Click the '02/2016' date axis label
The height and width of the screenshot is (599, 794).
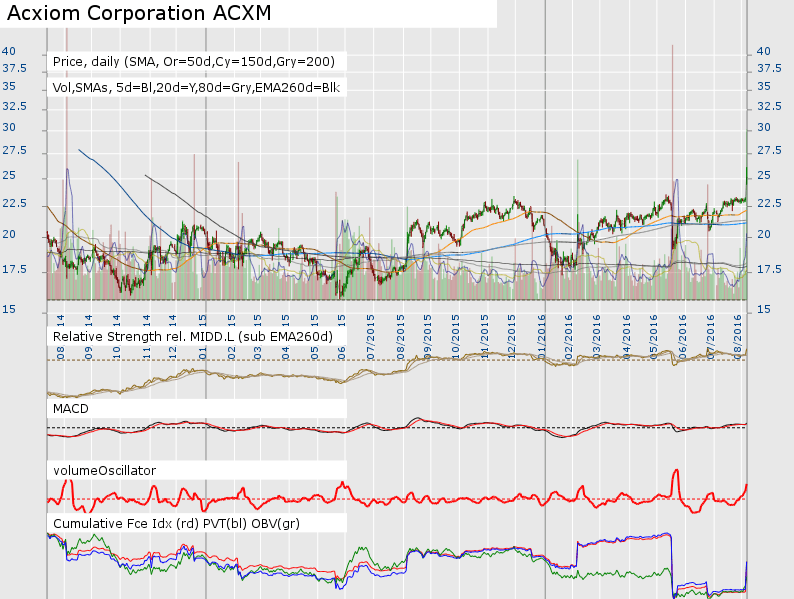[x=569, y=337]
